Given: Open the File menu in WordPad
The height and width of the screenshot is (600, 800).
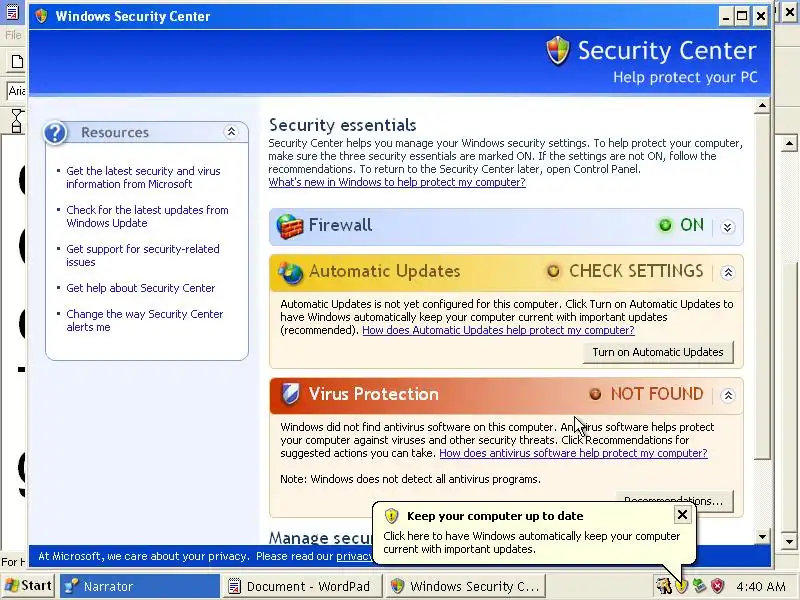Looking at the screenshot, I should [x=13, y=35].
